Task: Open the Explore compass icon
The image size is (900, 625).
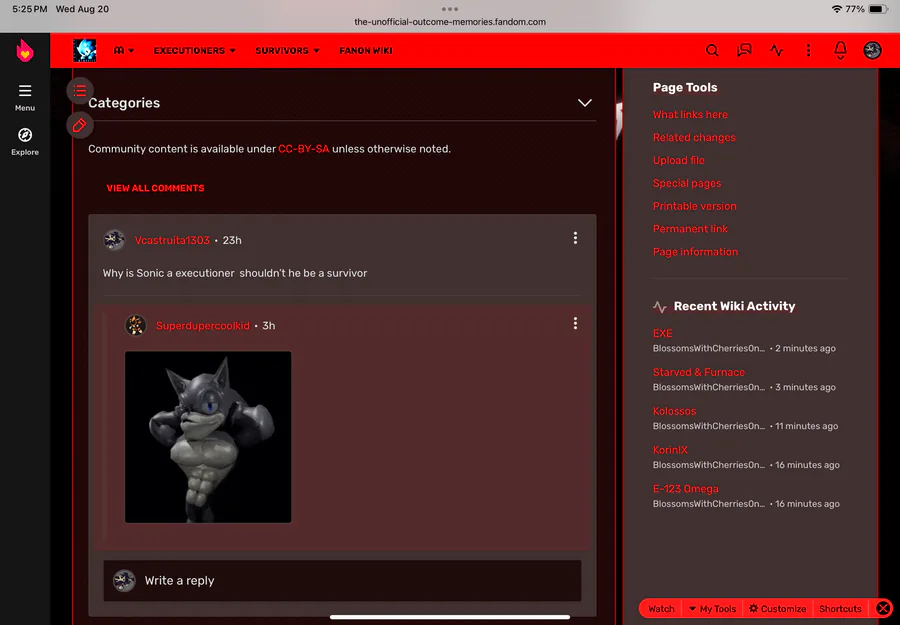Action: pyautogui.click(x=25, y=141)
